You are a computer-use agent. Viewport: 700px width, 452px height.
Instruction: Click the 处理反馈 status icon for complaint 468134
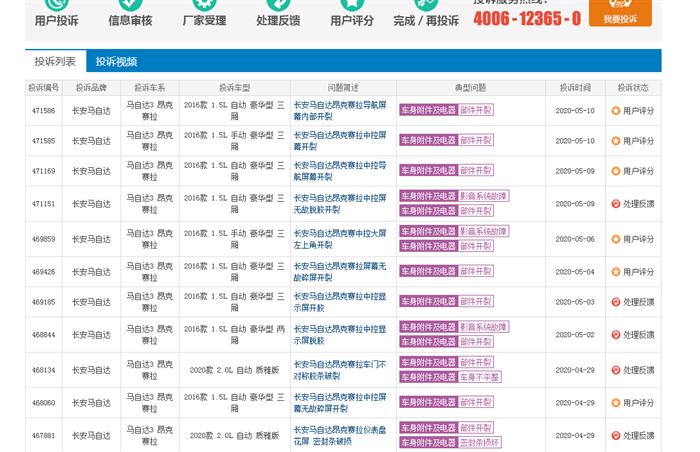point(616,370)
